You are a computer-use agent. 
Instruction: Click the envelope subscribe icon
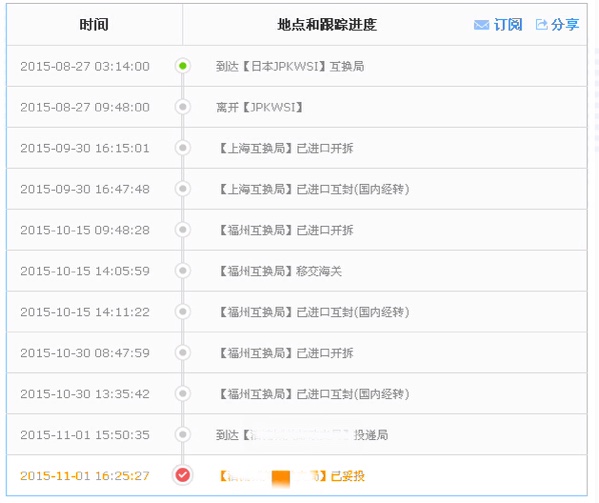(x=481, y=25)
